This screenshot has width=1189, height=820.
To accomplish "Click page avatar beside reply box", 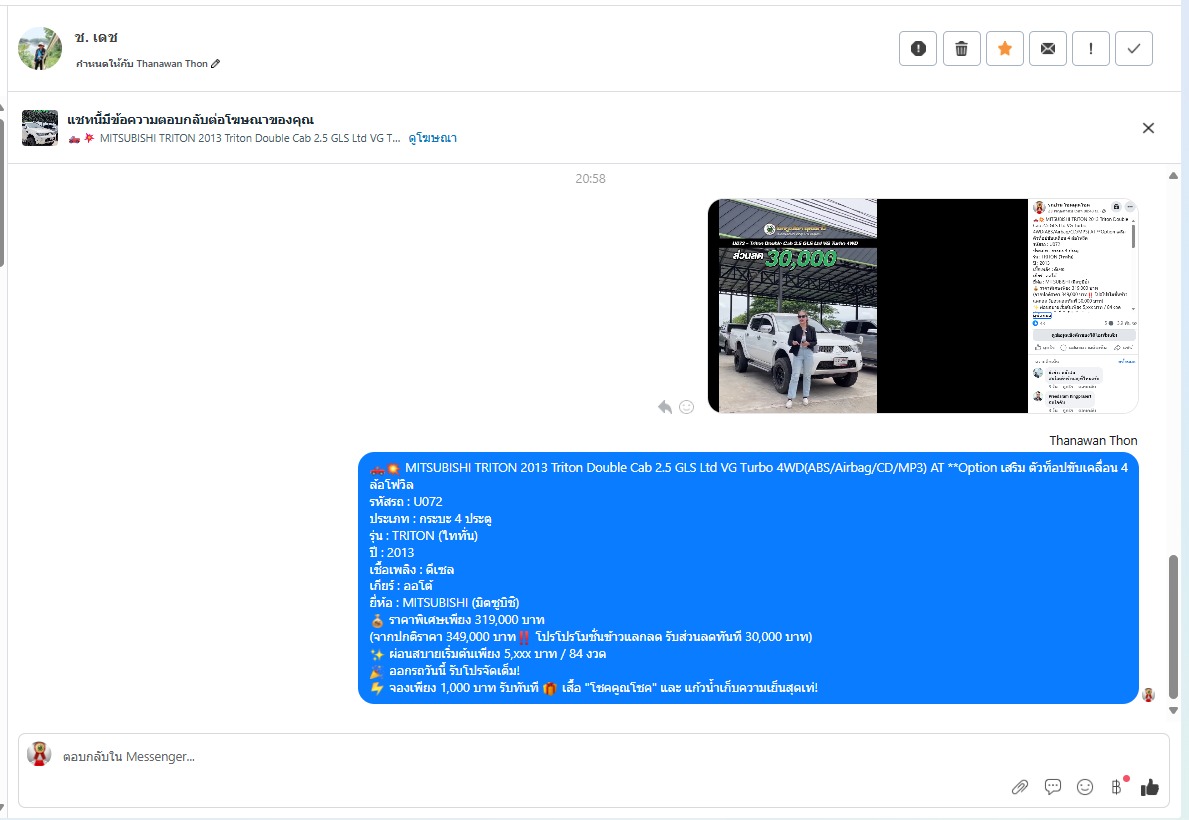I will [39, 754].
